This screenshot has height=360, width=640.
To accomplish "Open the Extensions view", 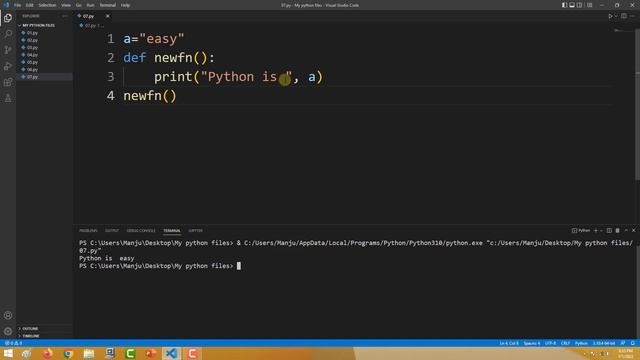I will (8, 82).
